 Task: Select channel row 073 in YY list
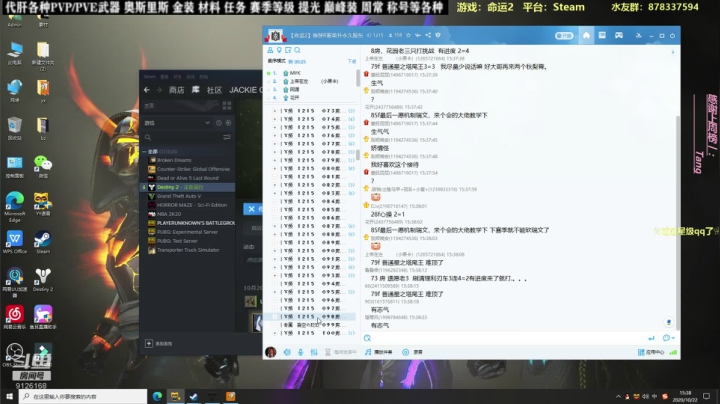[309, 111]
